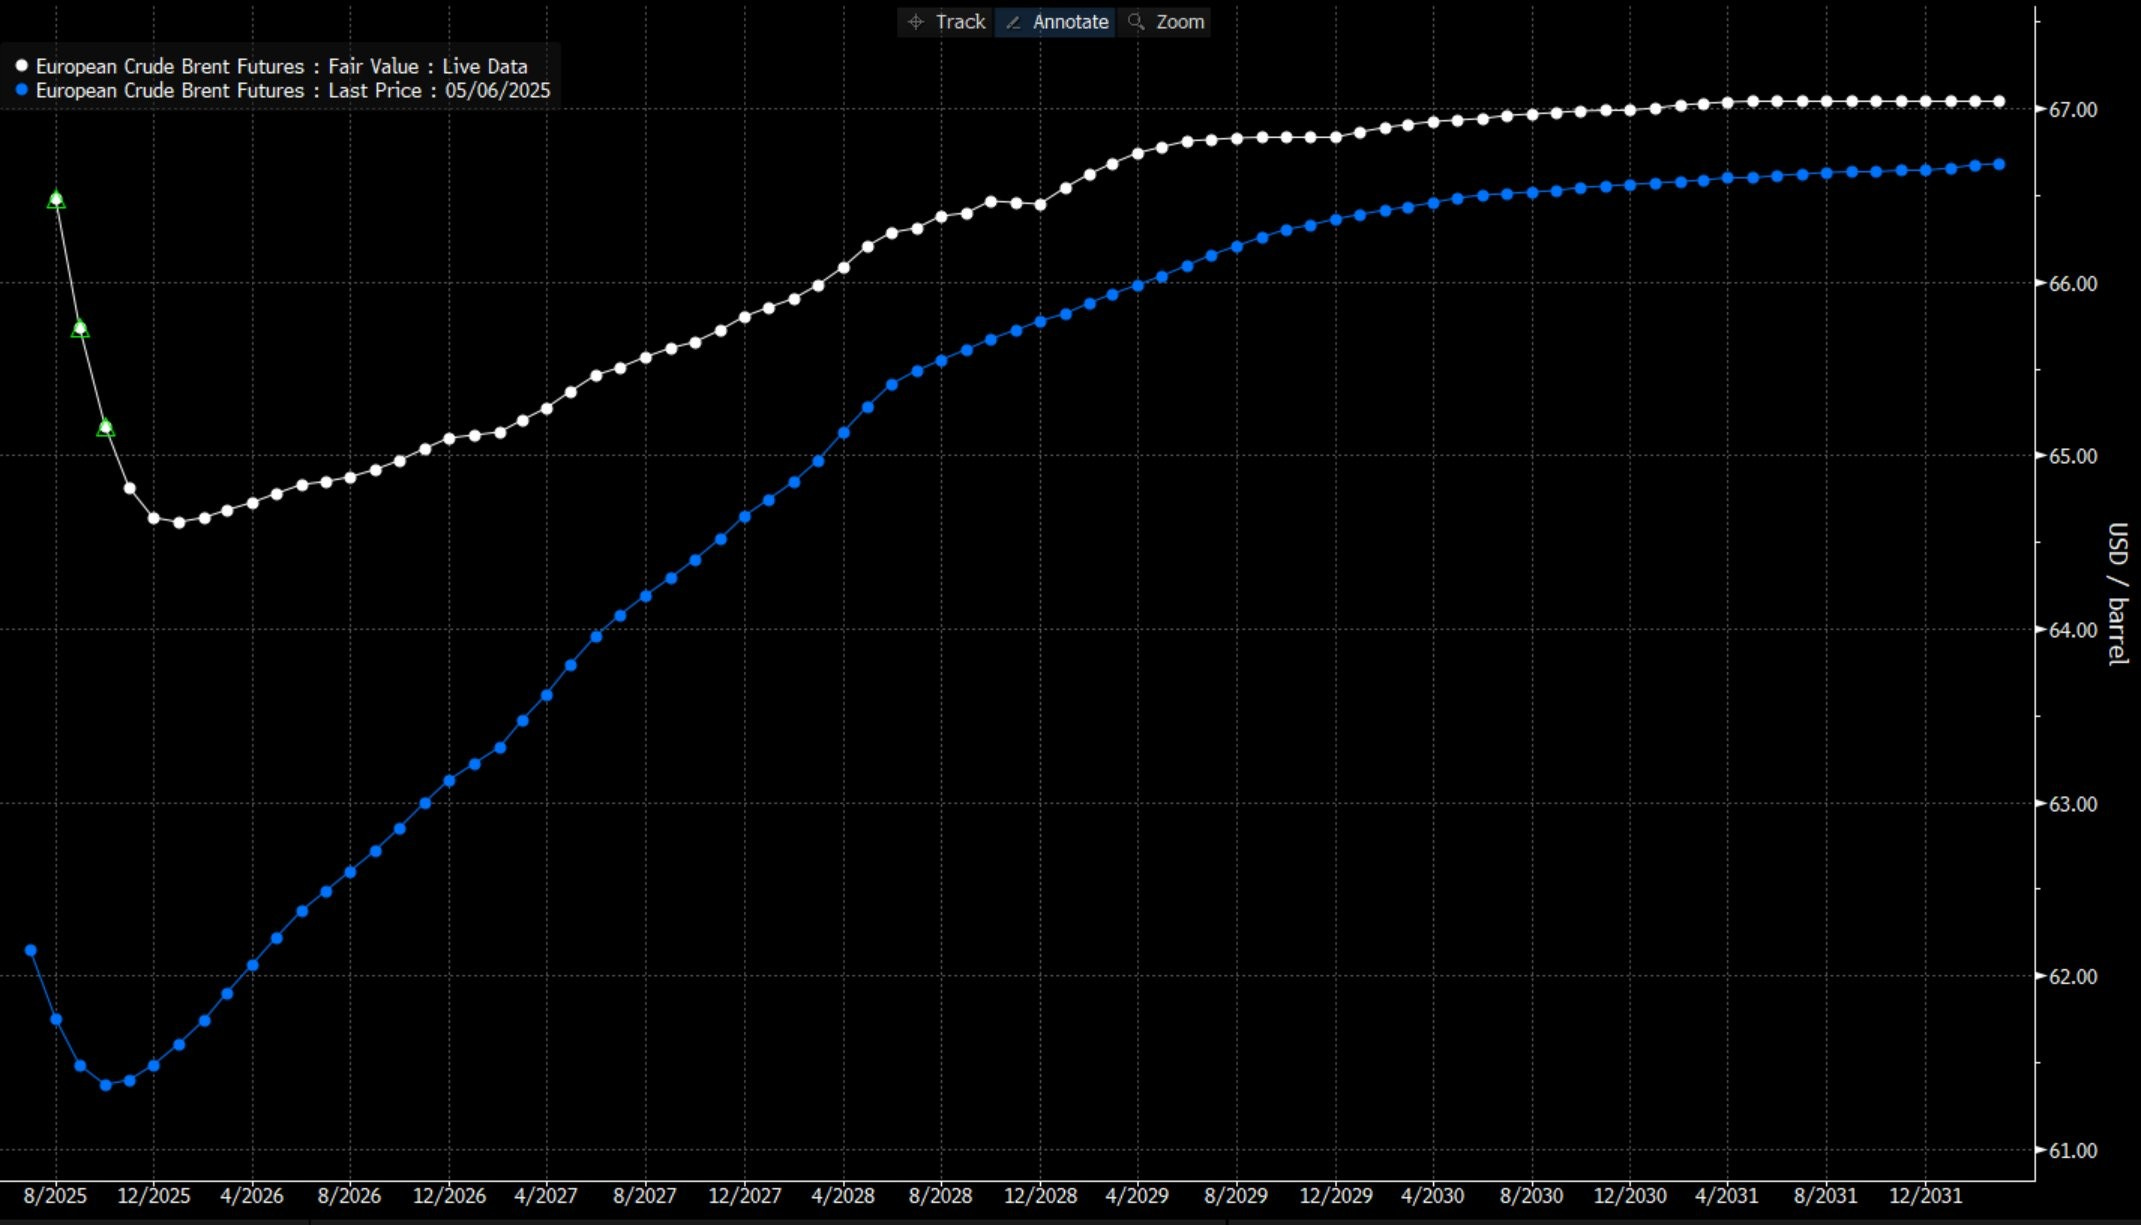Click the 12/2031 date axis label

coord(1925,1196)
